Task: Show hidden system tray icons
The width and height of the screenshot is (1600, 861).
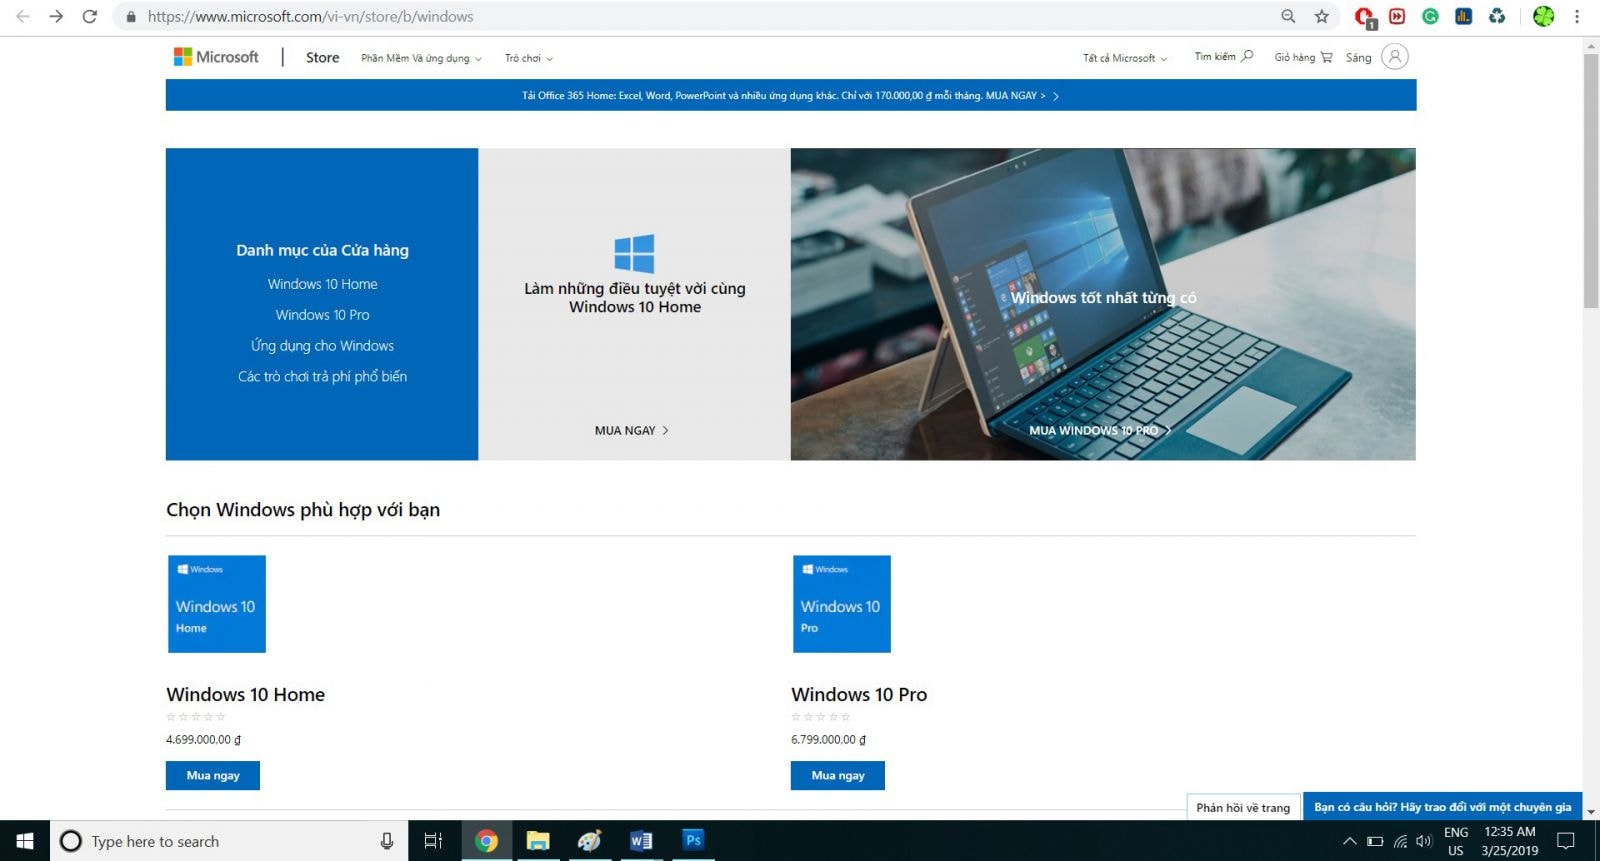Action: 1349,841
